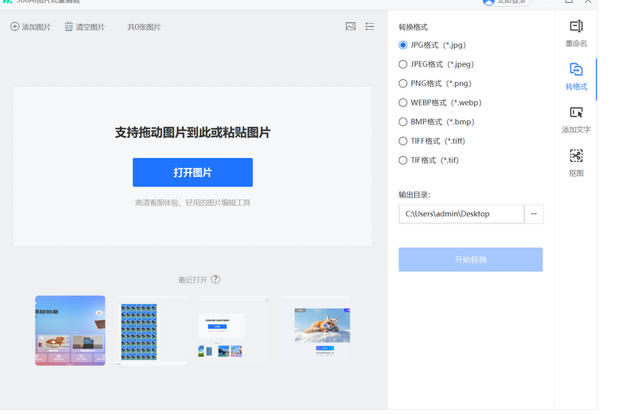Click the 输出目录 label
This screenshot has height=414, width=630.
point(414,195)
